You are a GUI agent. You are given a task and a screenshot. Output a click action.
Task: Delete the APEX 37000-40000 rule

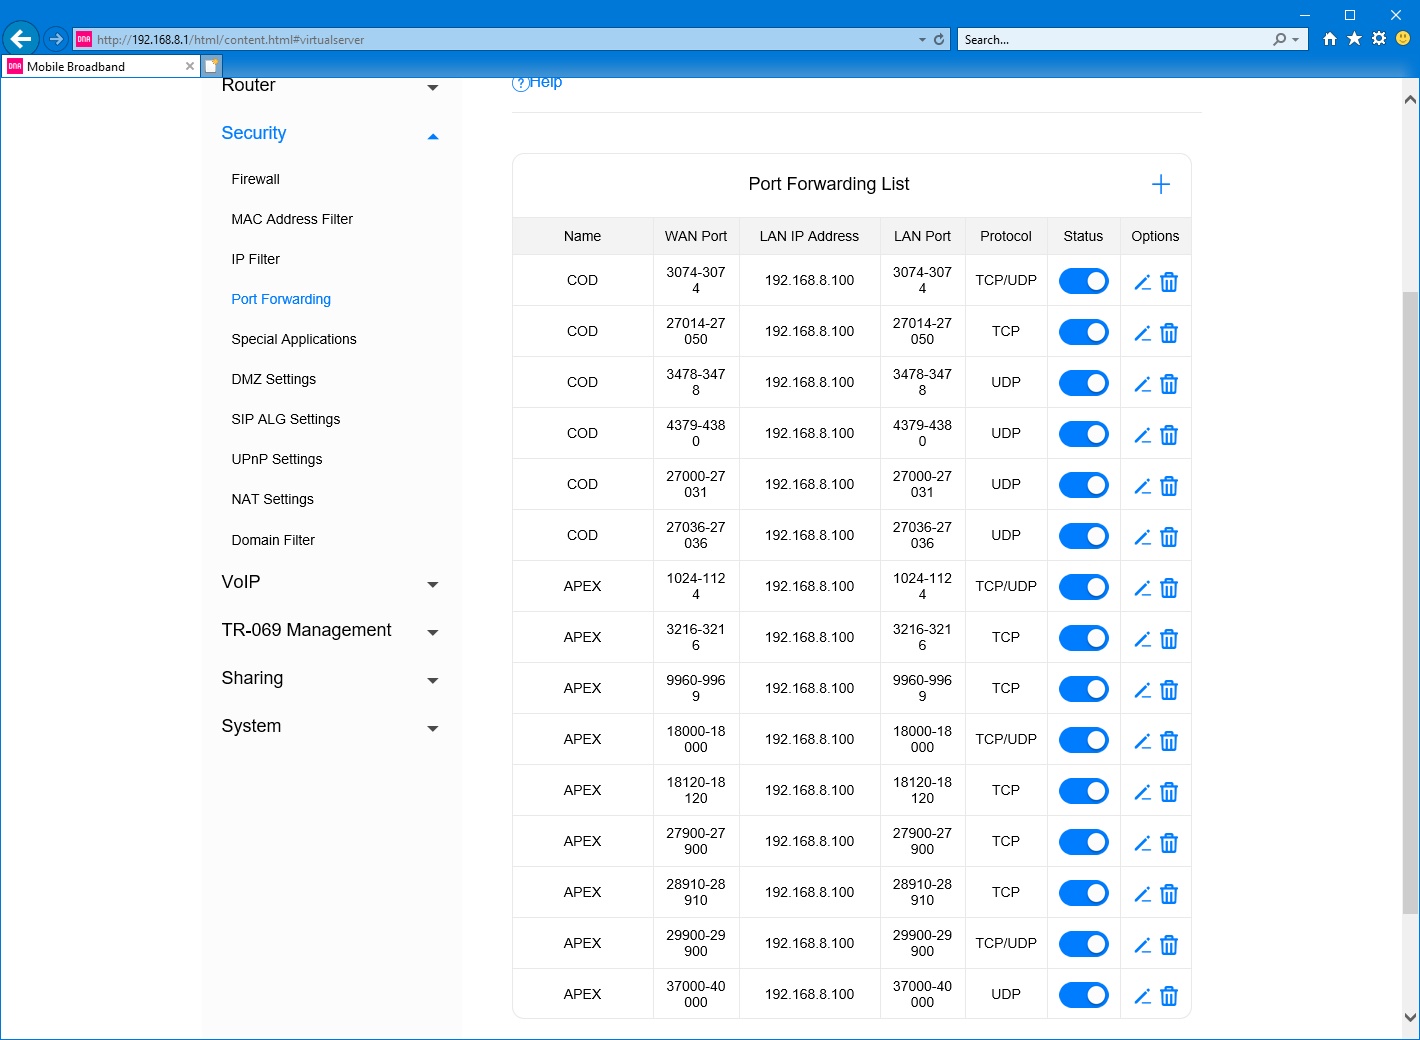pos(1169,996)
